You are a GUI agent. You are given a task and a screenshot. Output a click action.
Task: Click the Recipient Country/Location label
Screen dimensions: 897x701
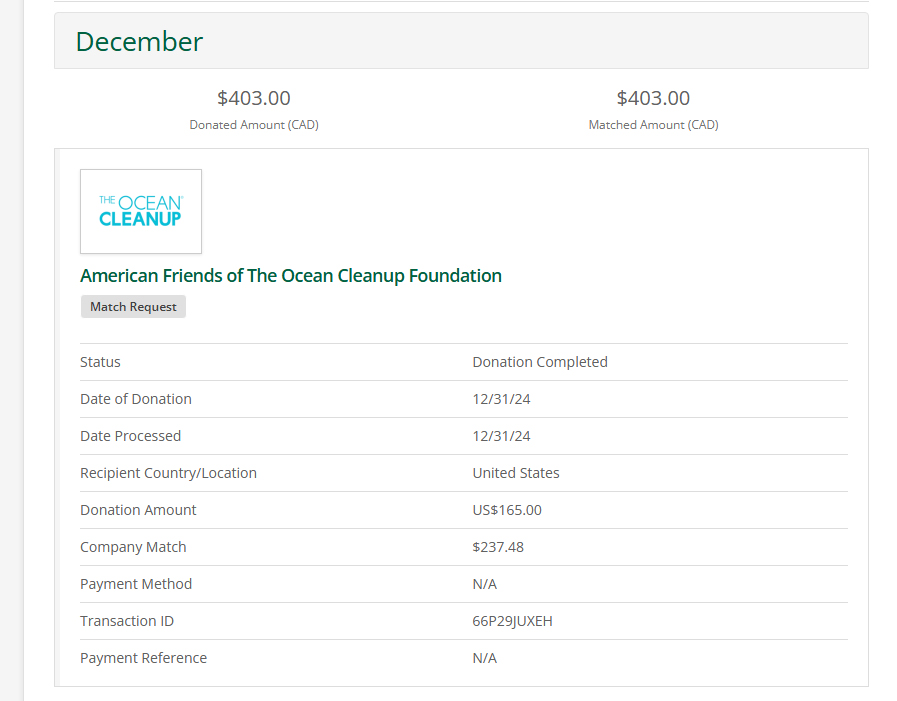[168, 473]
